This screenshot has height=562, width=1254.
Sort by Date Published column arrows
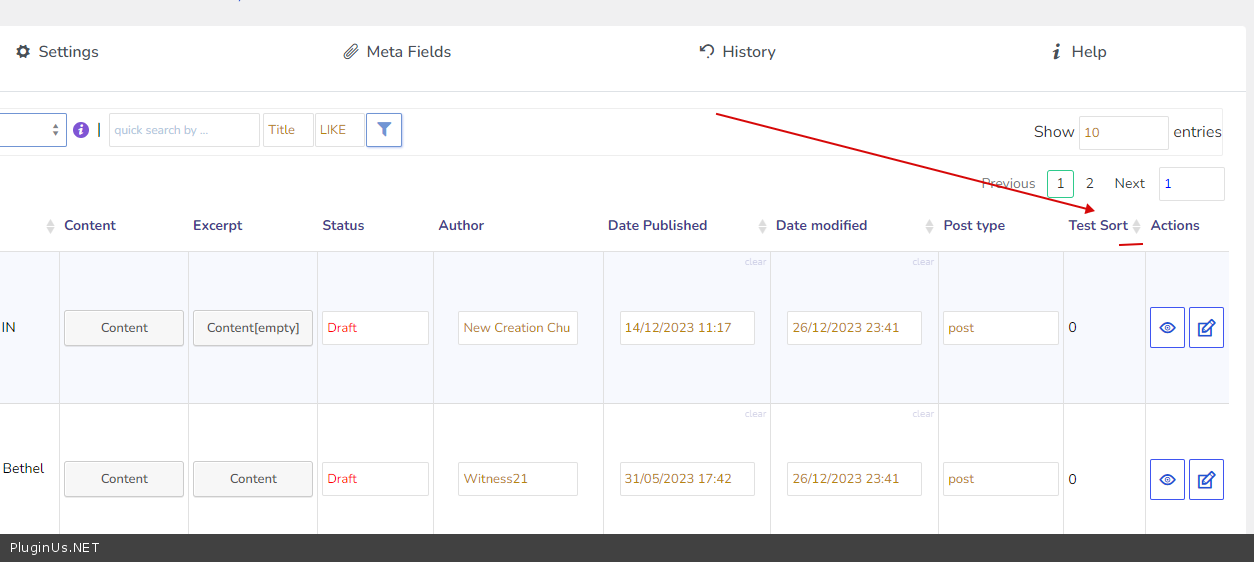[762, 226]
